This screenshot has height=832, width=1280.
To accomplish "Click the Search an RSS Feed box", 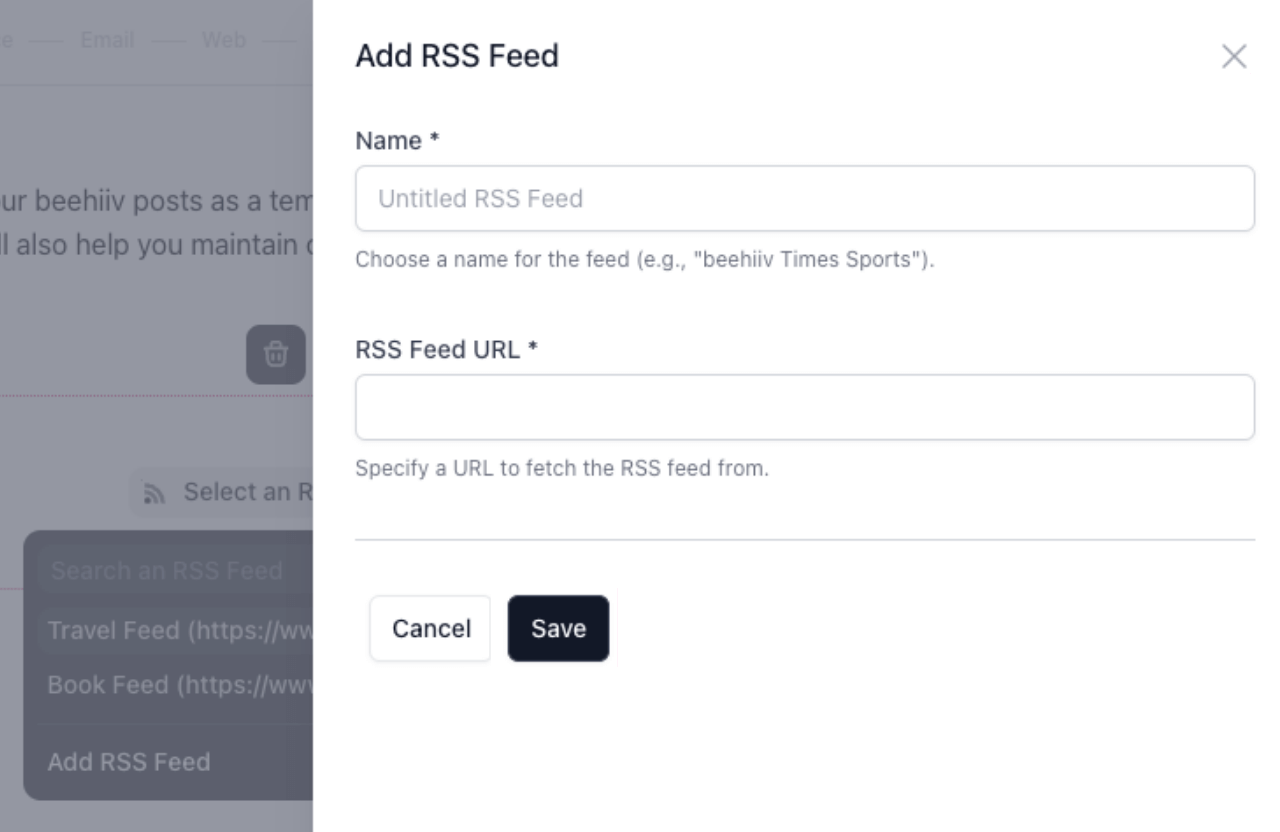I will pos(165,571).
